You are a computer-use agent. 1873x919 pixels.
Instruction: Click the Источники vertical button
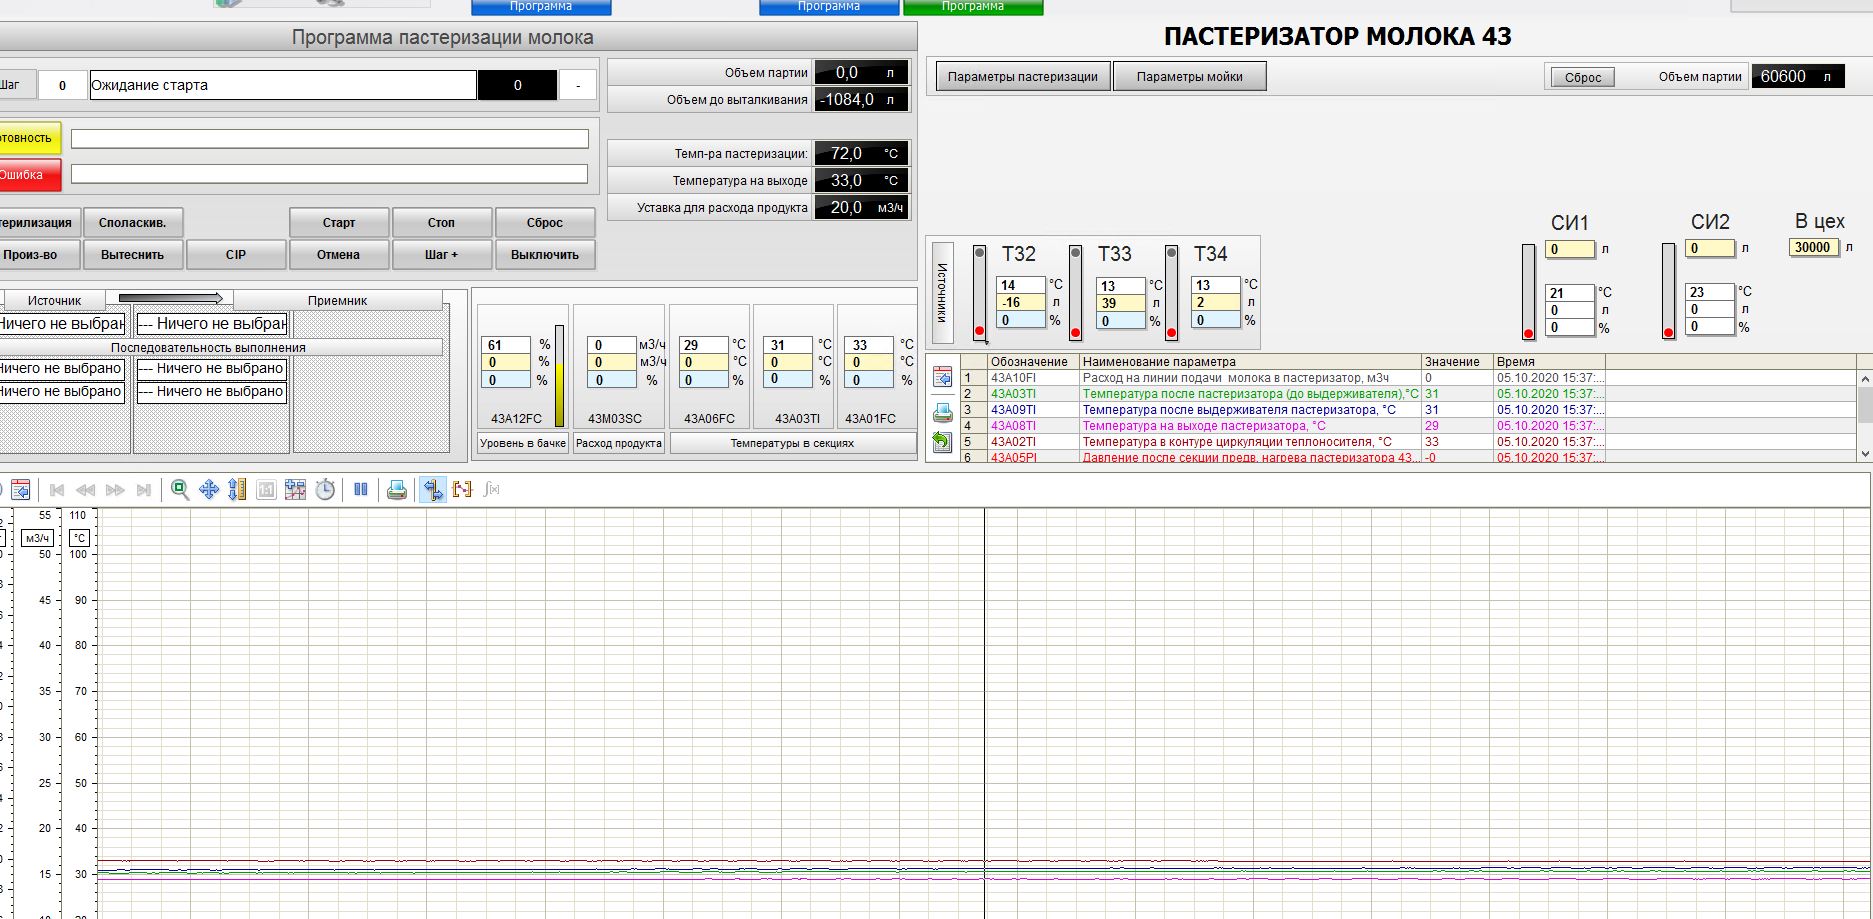pyautogui.click(x=941, y=292)
